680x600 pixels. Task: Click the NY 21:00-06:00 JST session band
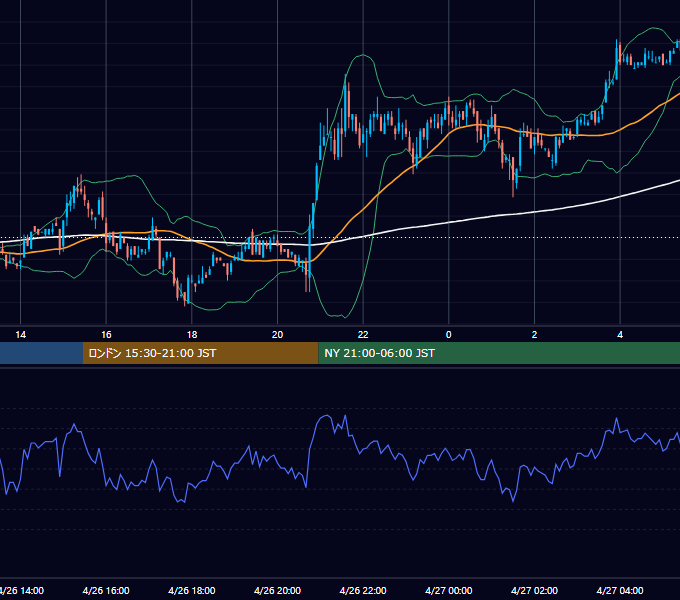499,353
